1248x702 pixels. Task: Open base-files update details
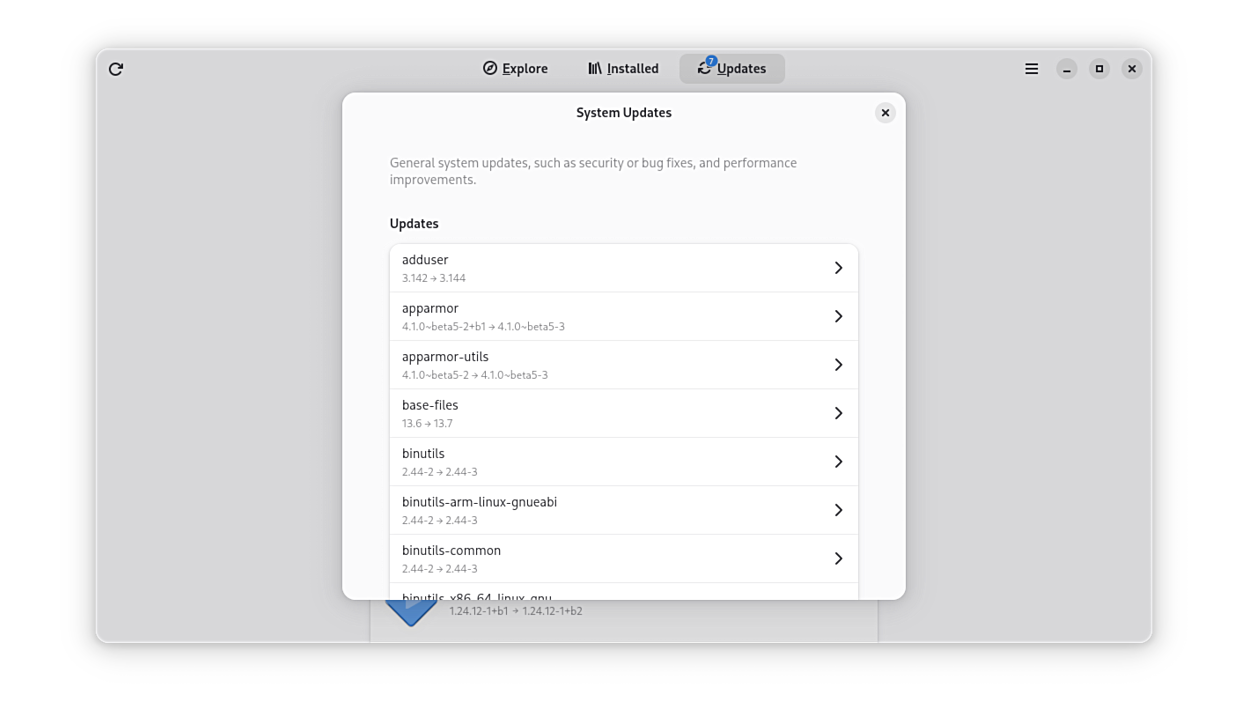coord(600,413)
